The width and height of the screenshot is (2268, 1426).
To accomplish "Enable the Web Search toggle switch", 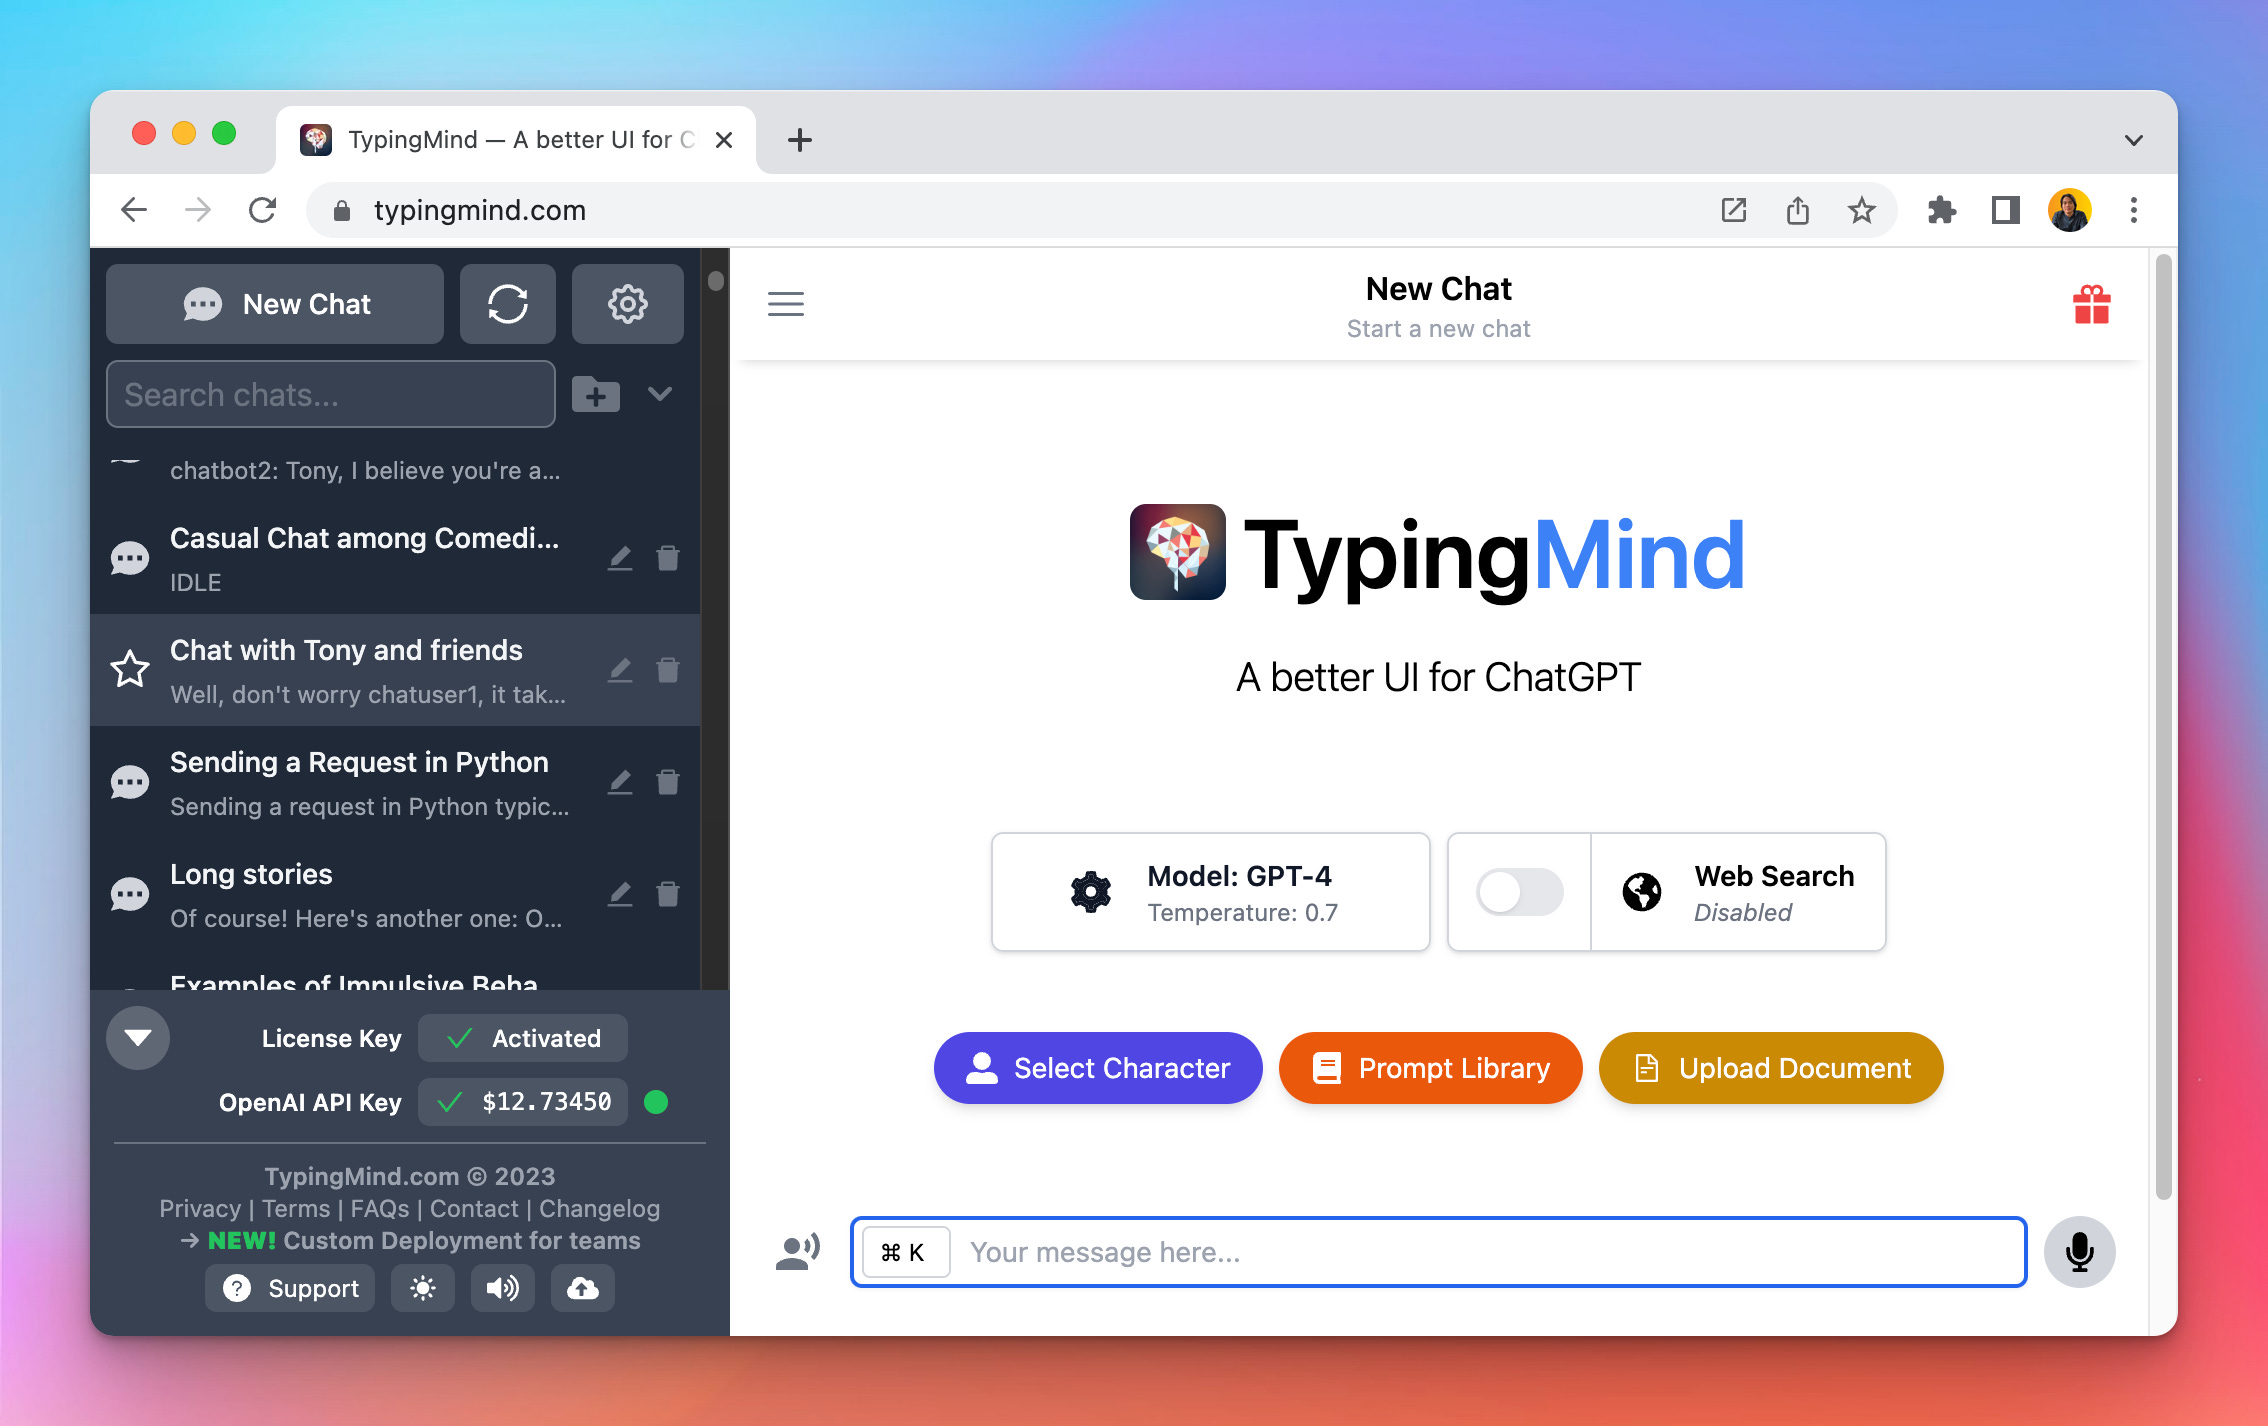I will 1520,892.
